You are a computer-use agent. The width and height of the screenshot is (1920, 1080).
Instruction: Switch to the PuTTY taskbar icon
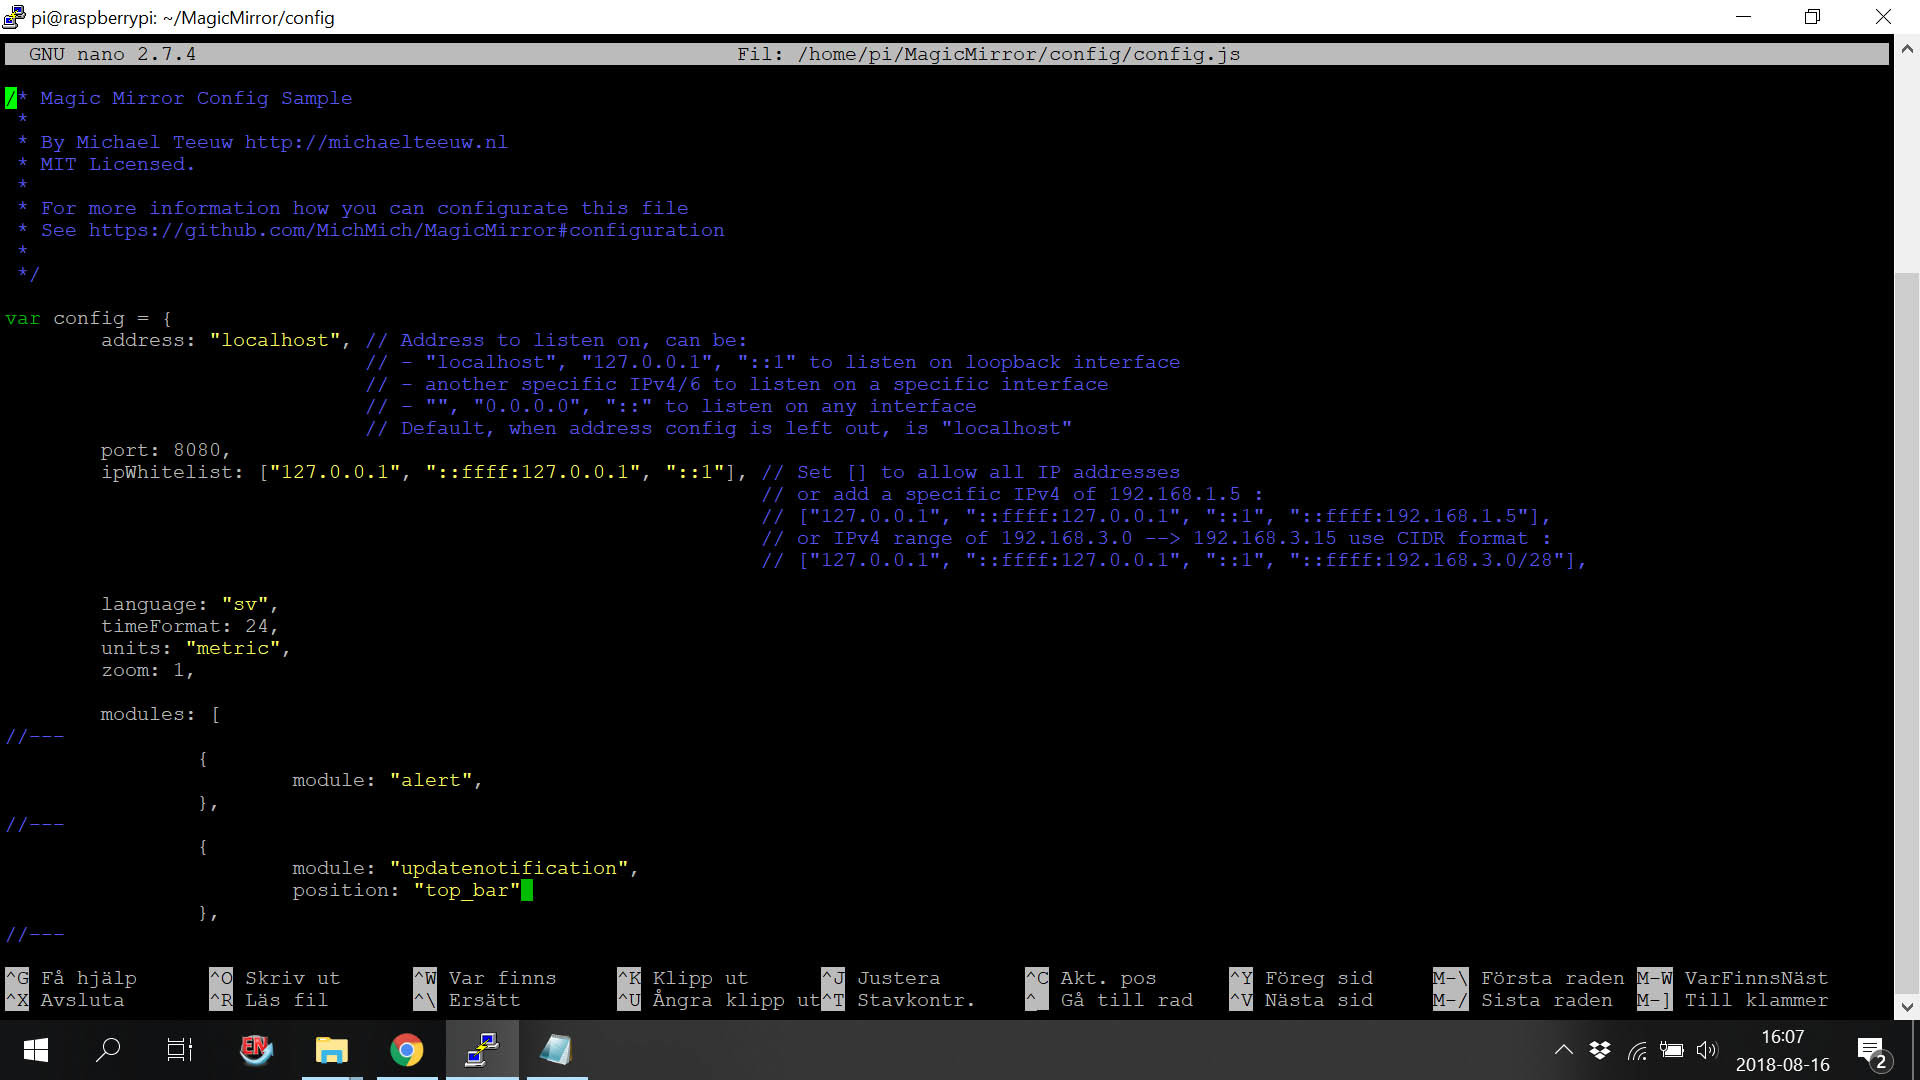(x=482, y=1050)
